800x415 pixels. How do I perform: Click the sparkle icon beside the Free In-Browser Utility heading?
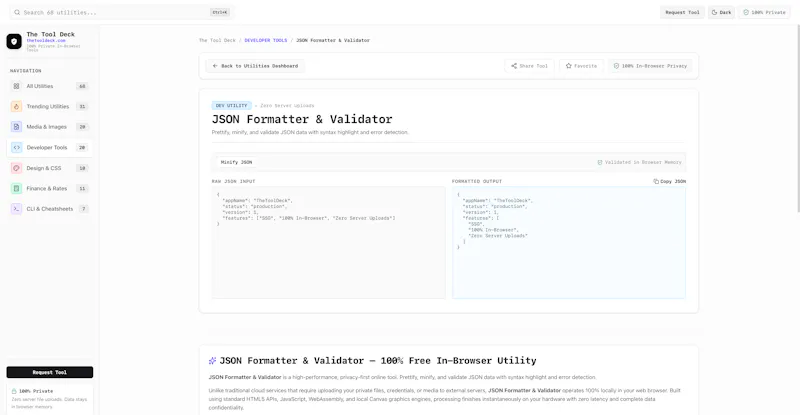coord(212,361)
